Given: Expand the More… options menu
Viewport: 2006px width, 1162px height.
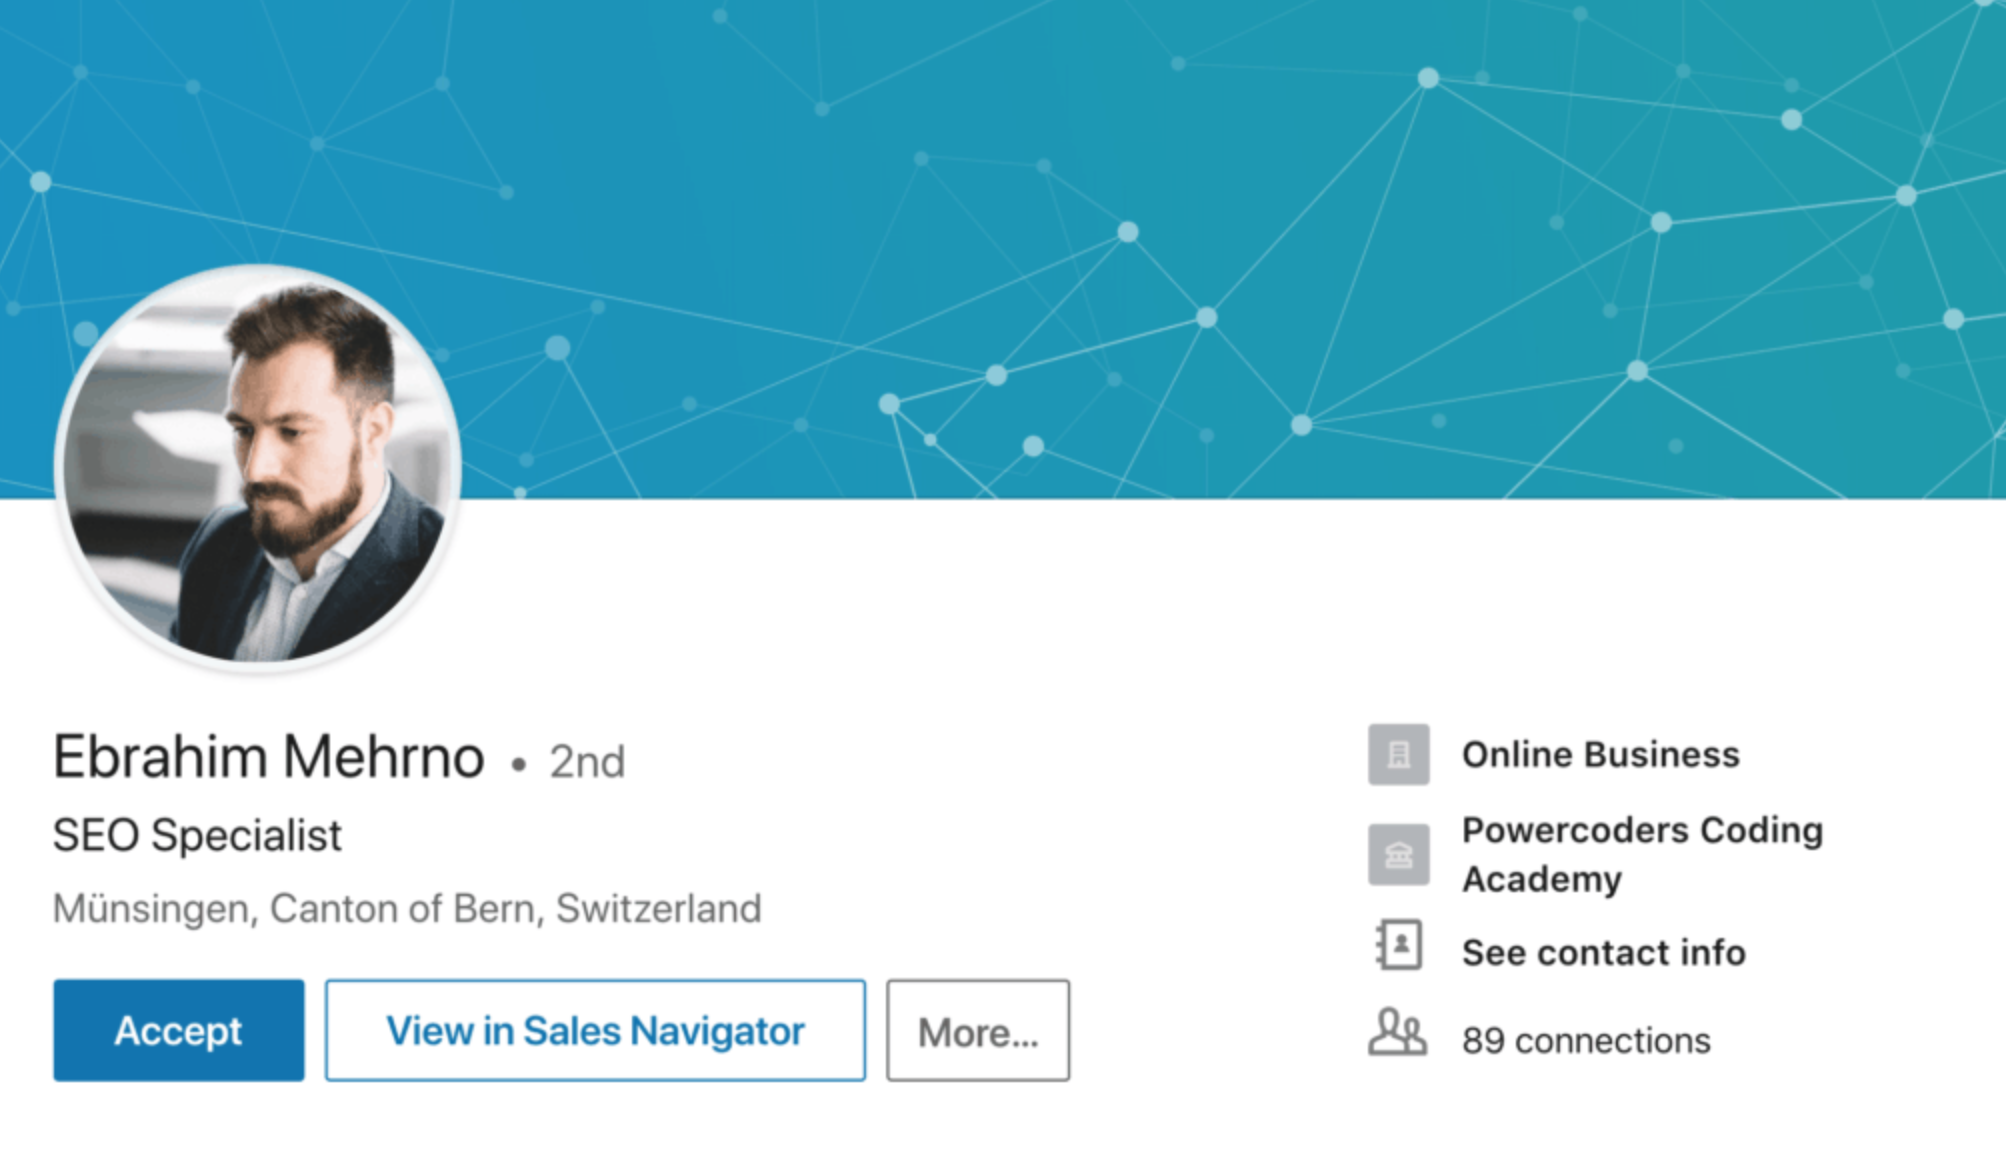Looking at the screenshot, I should point(976,1031).
